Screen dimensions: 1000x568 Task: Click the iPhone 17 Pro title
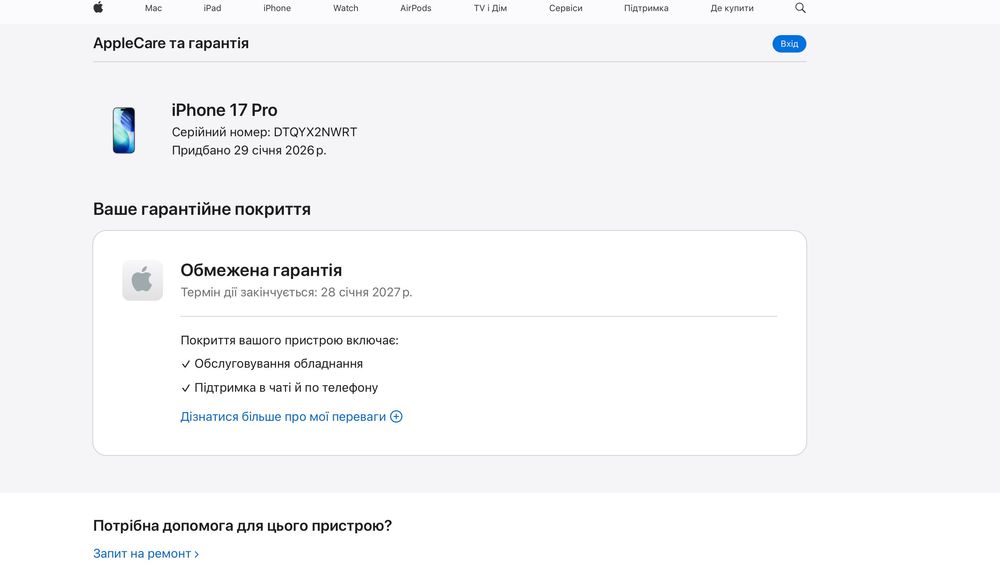tap(224, 110)
